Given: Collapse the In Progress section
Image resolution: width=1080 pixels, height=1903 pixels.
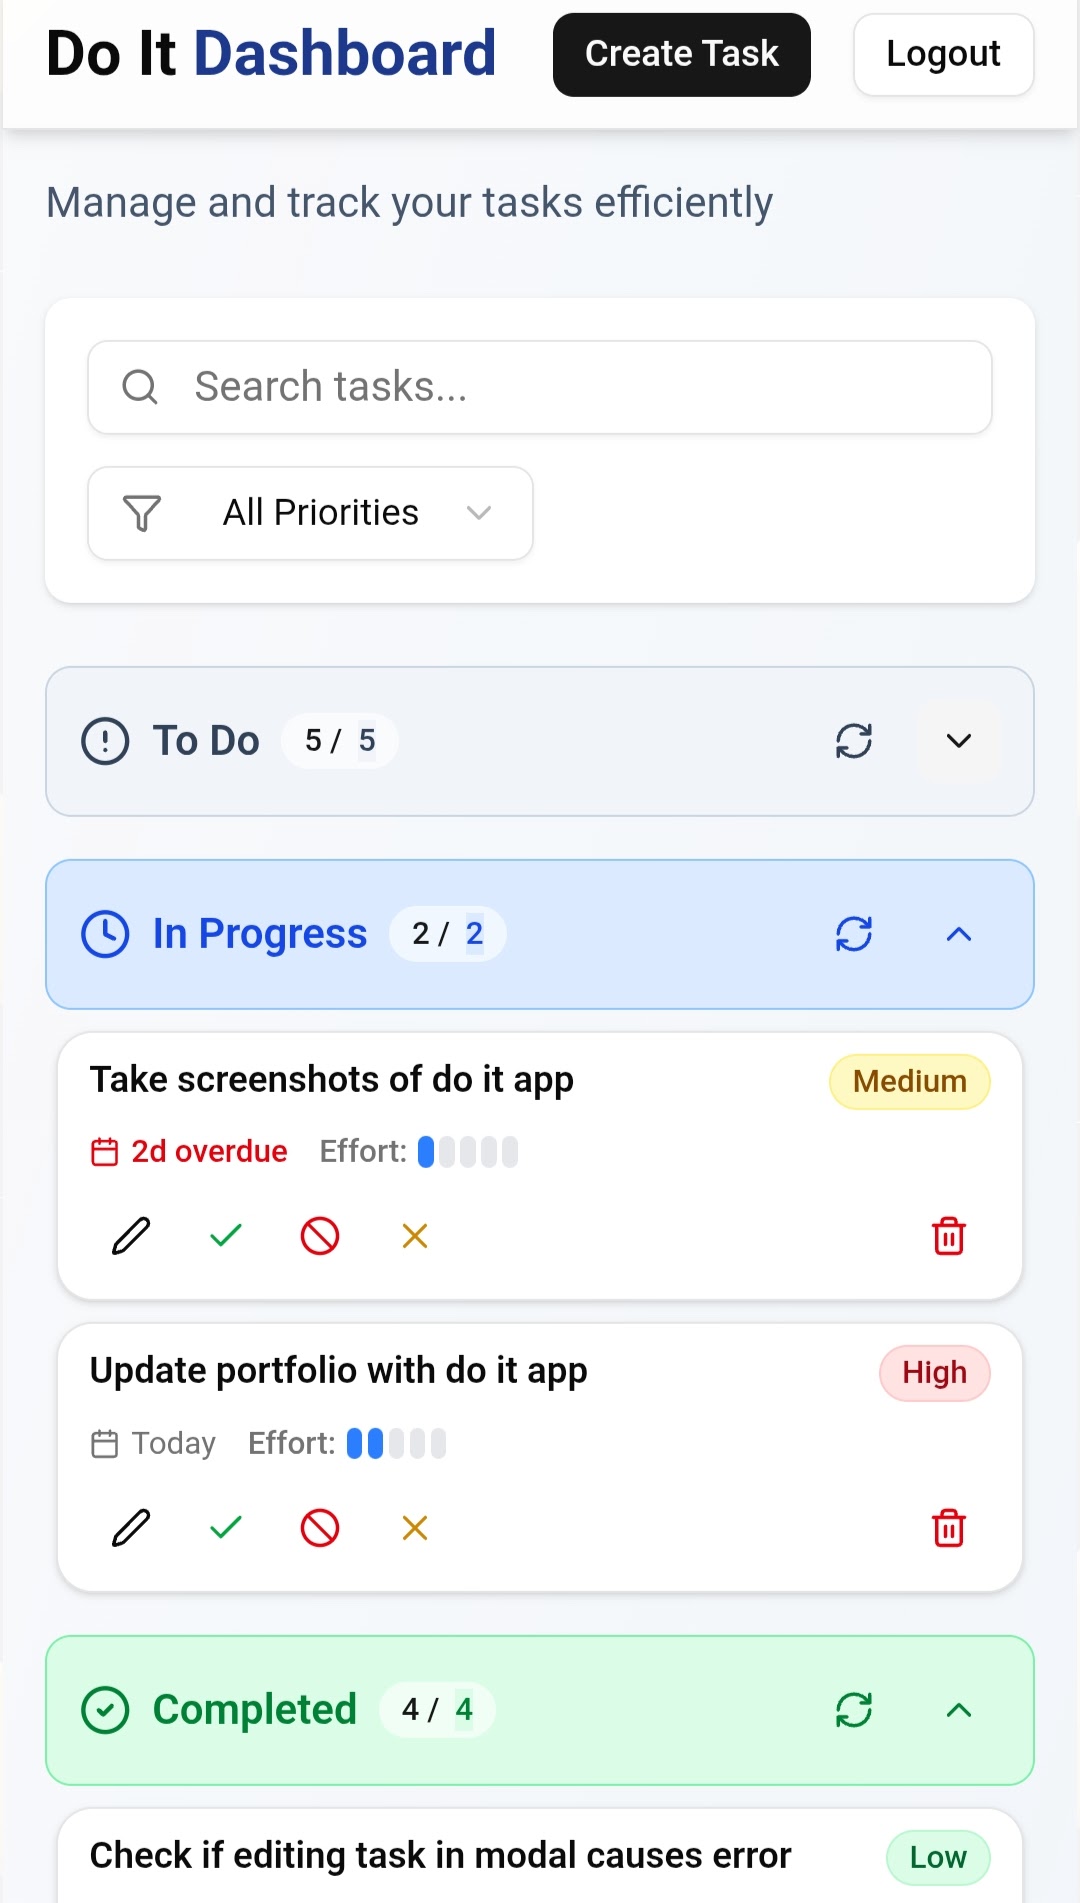Looking at the screenshot, I should tap(958, 934).
